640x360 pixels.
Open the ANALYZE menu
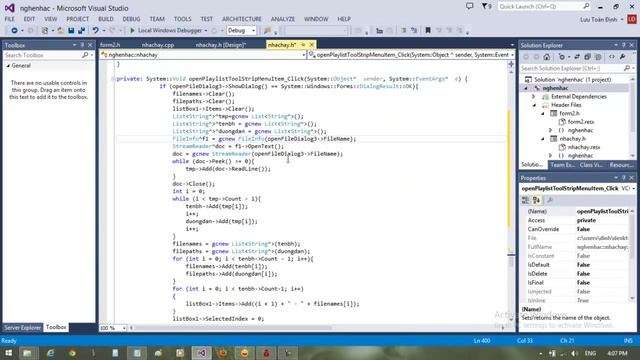[x=282, y=19]
